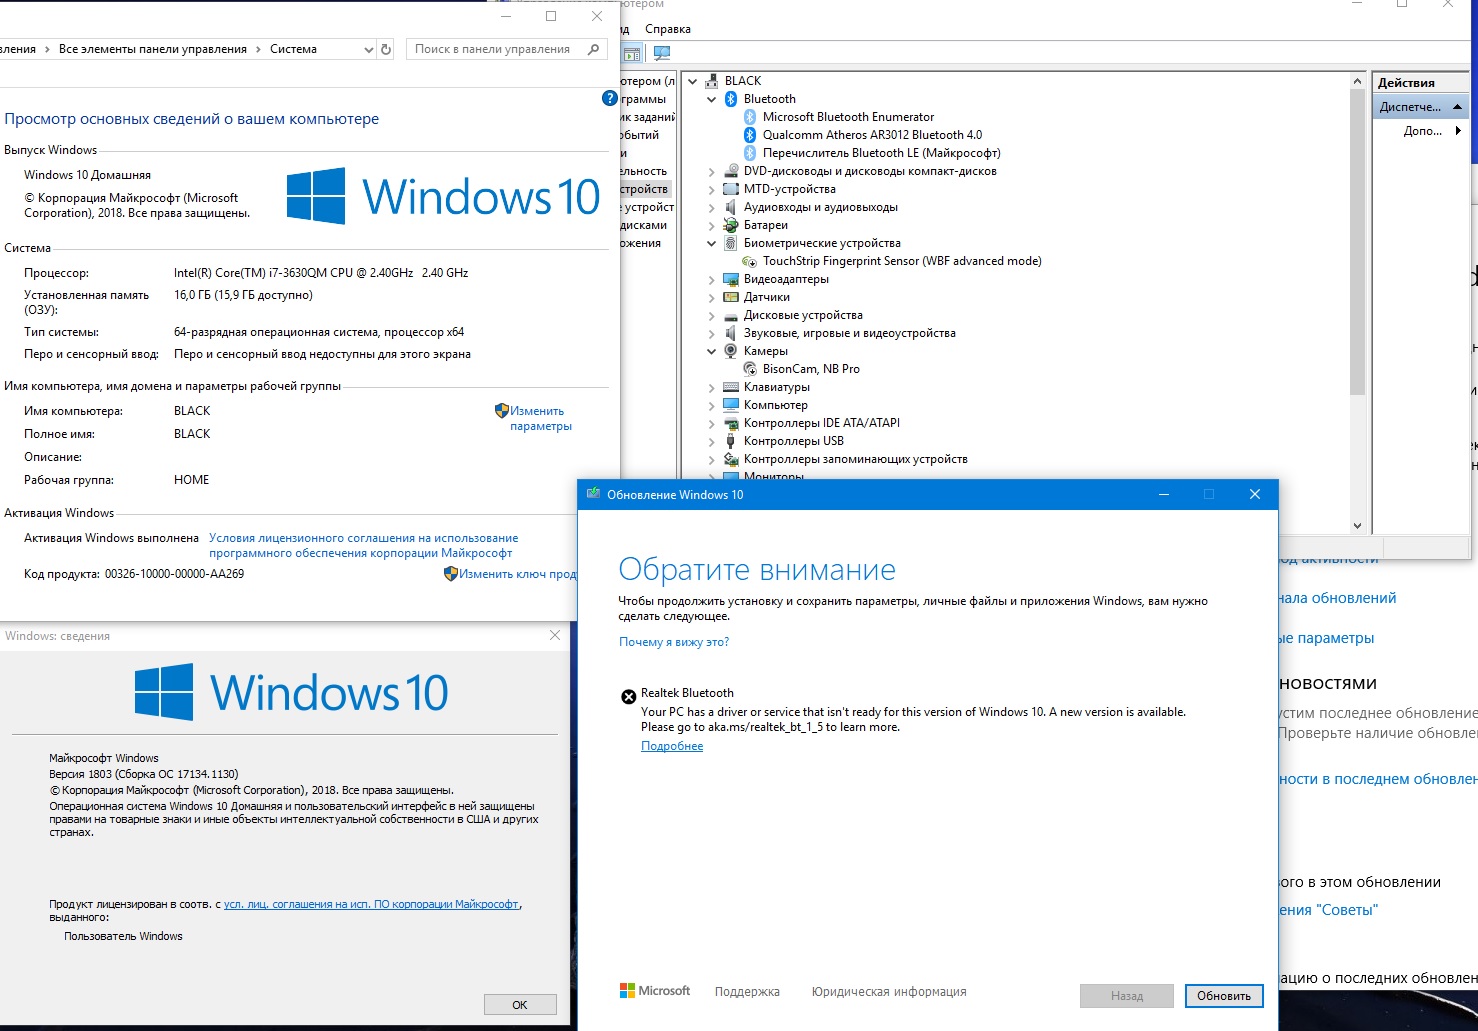Screen dimensions: 1478x1031
Task: Click Изменить ключ продукта link
Action: pos(517,574)
